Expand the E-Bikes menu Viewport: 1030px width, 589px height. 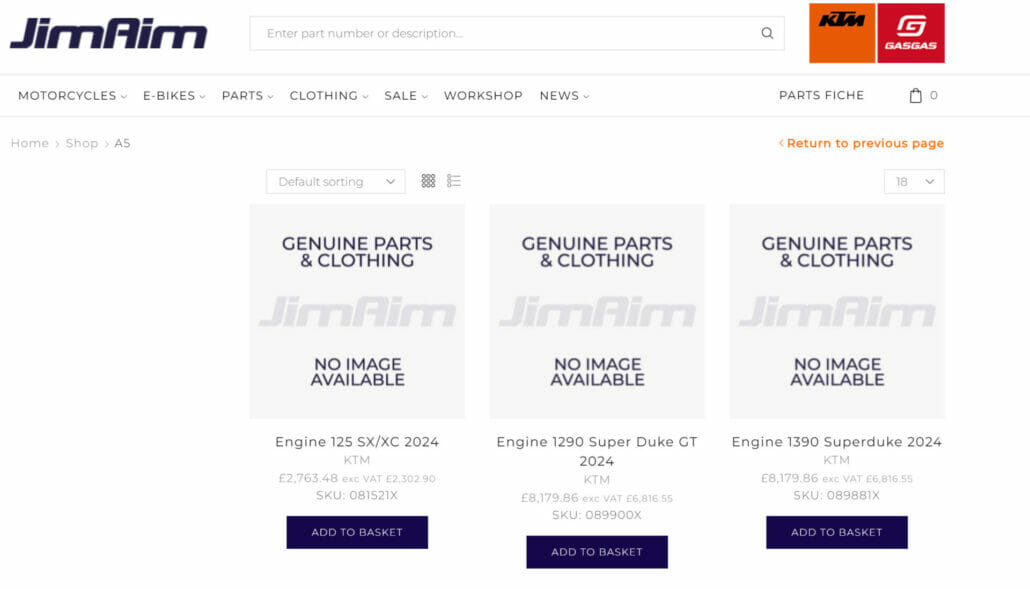173,96
